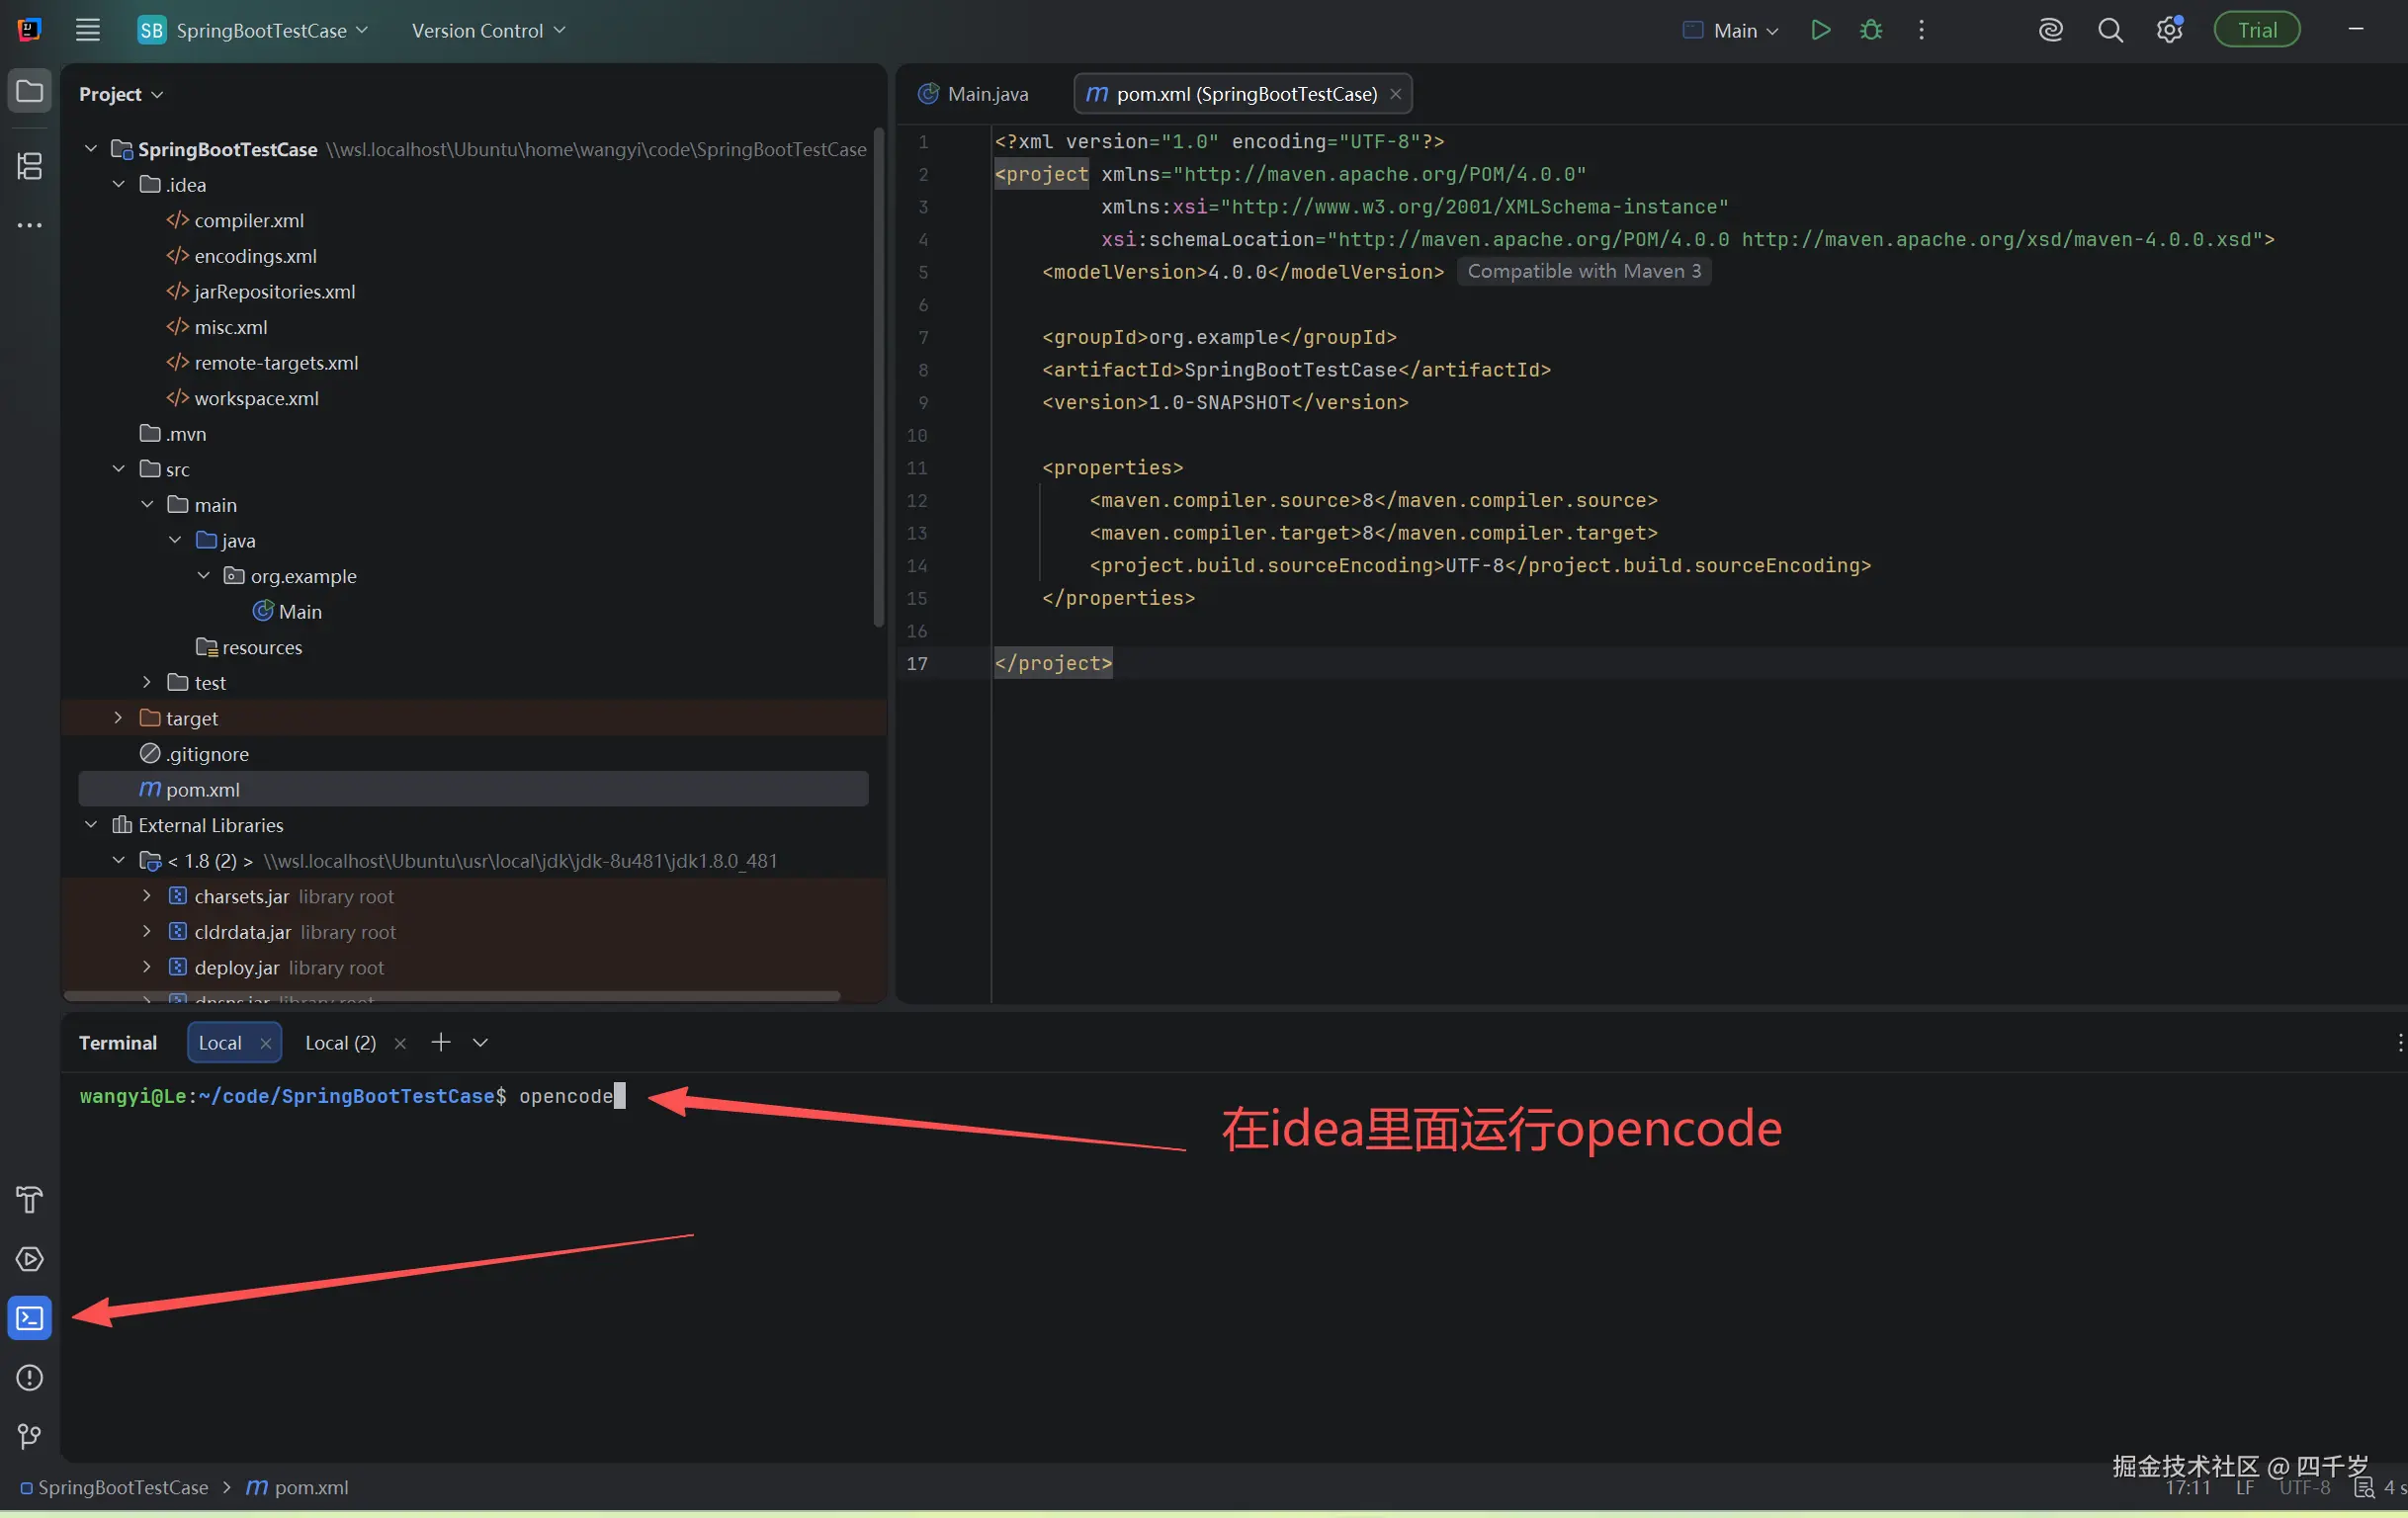
Task: Open the IDE Settings gear icon
Action: pyautogui.click(x=2169, y=29)
